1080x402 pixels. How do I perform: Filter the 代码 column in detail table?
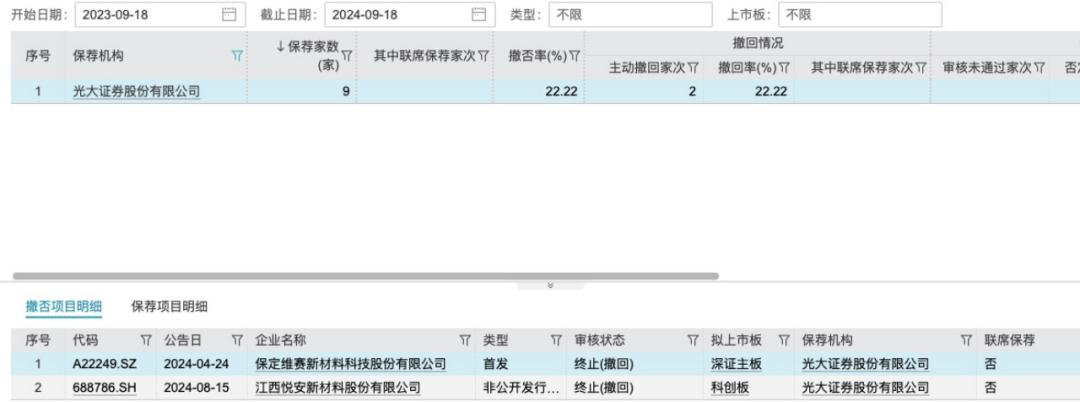146,340
